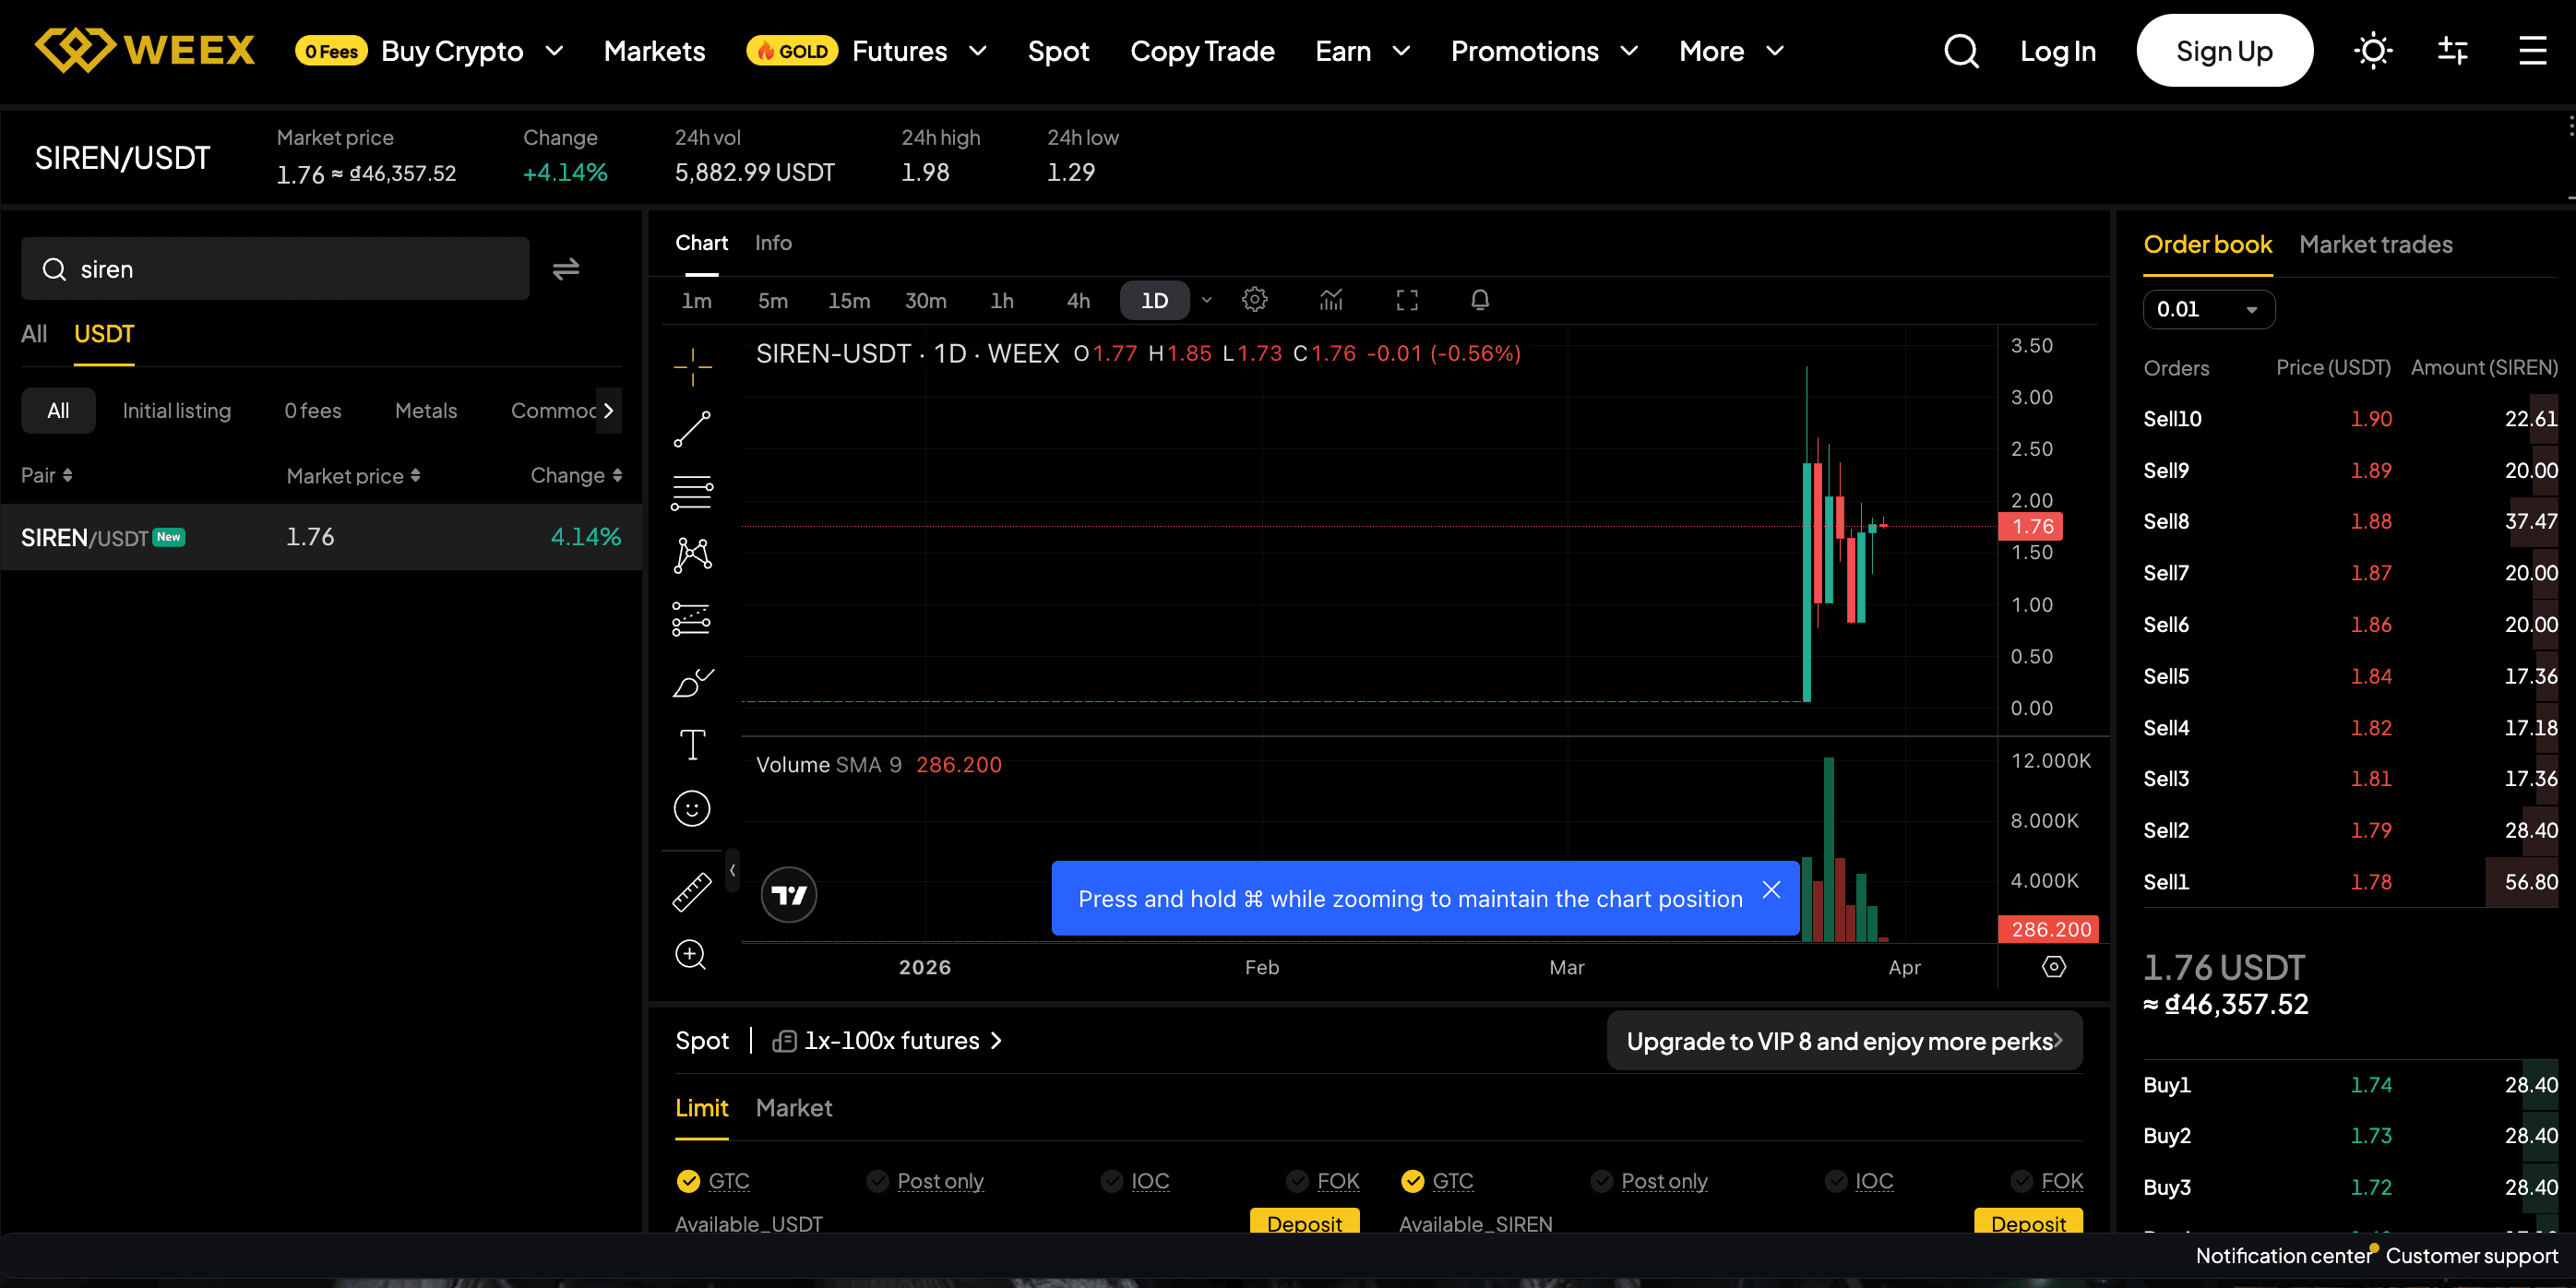Open the hamburger menu

(x=2532, y=51)
